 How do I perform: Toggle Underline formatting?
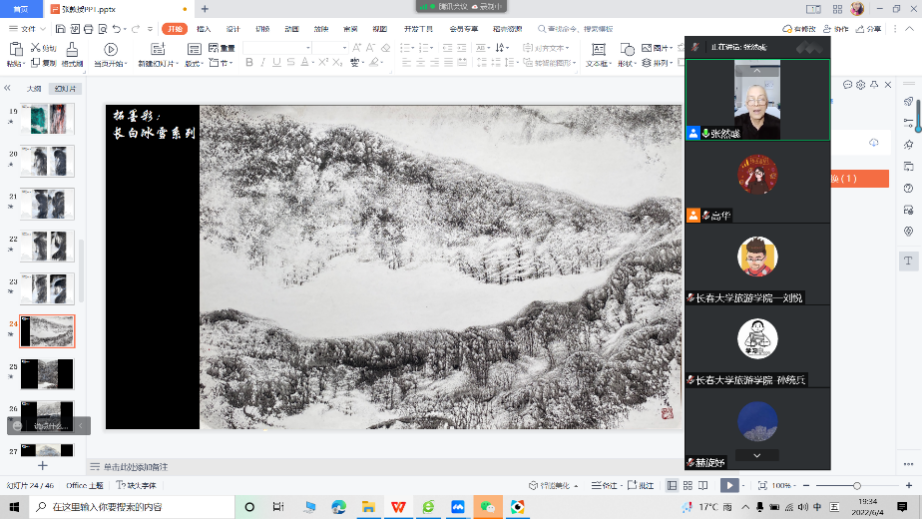point(276,62)
